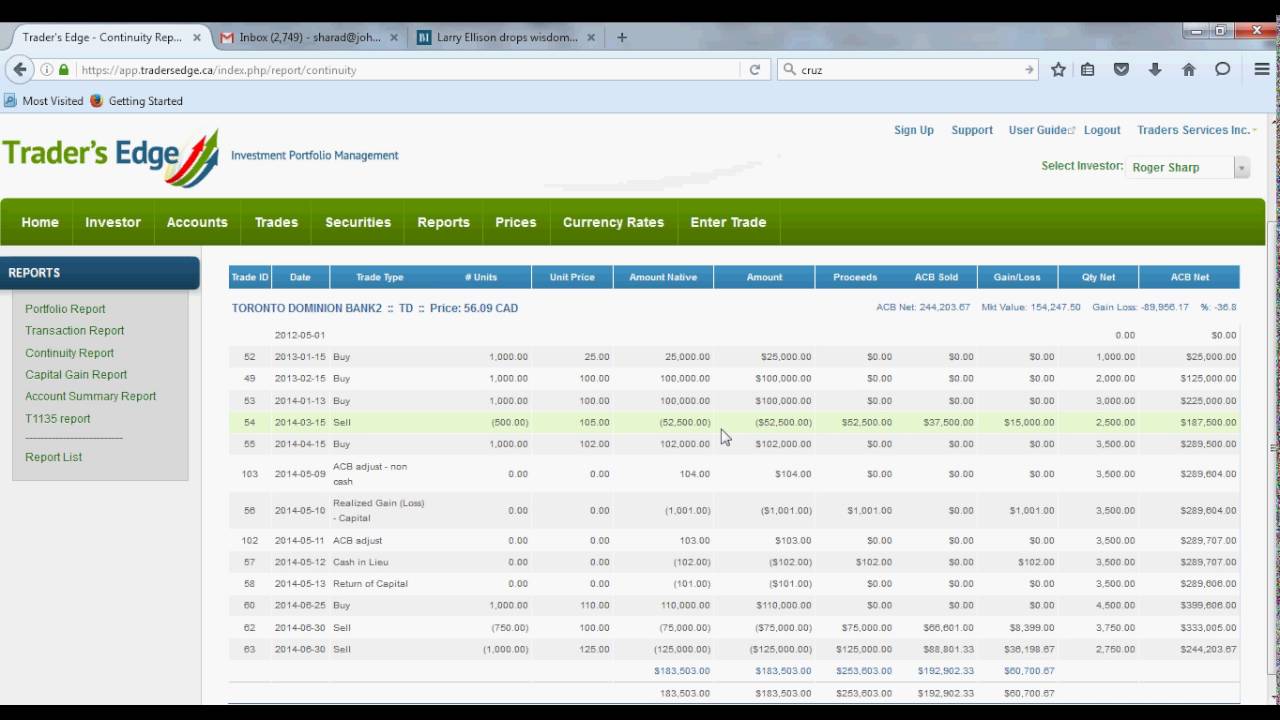This screenshot has width=1280, height=720.
Task: Close the Gmail Inbox tab
Action: (394, 37)
